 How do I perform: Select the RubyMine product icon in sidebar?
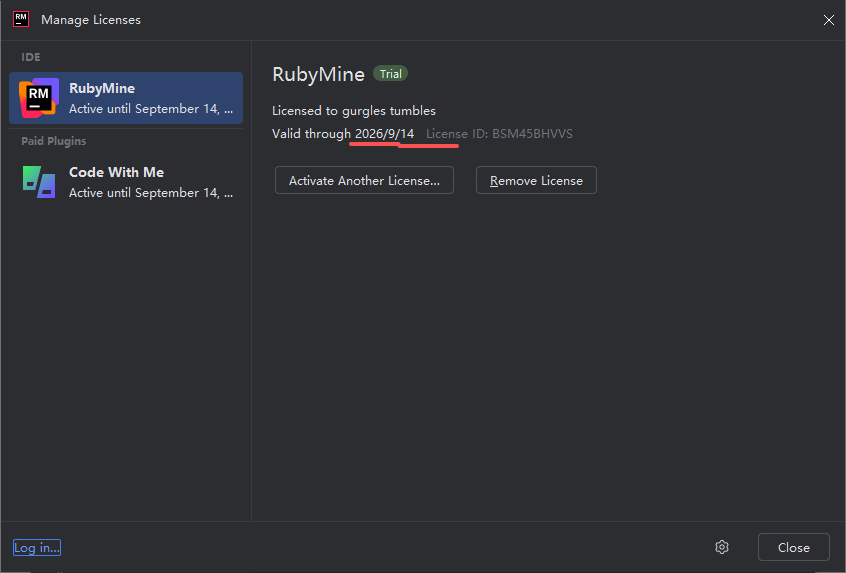point(39,98)
